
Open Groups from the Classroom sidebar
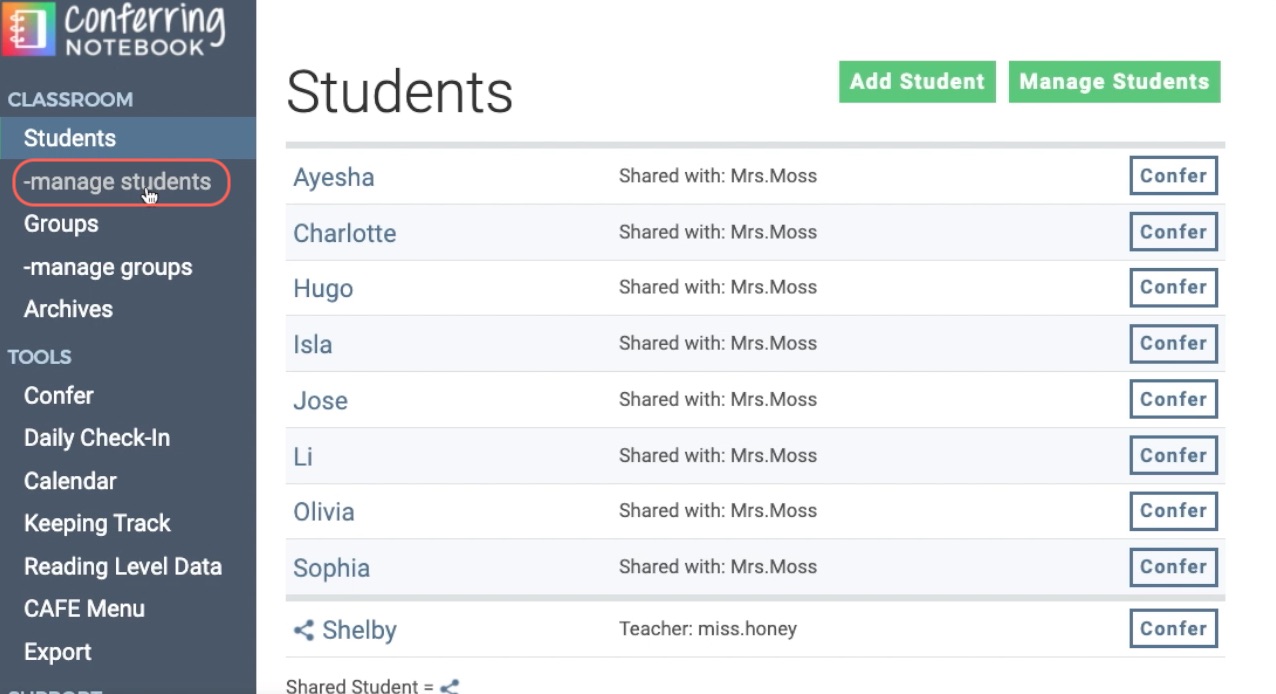click(60, 224)
